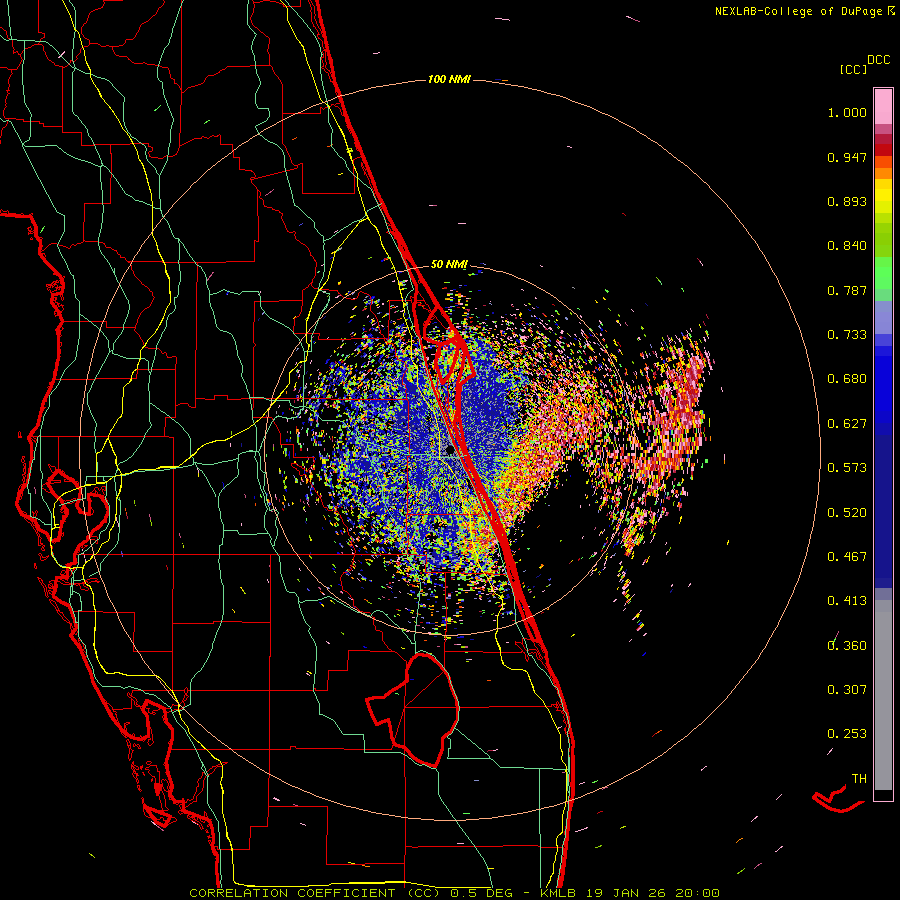This screenshot has height=900, width=900.
Task: Click the 100 NMI range ring label
Action: pyautogui.click(x=449, y=79)
